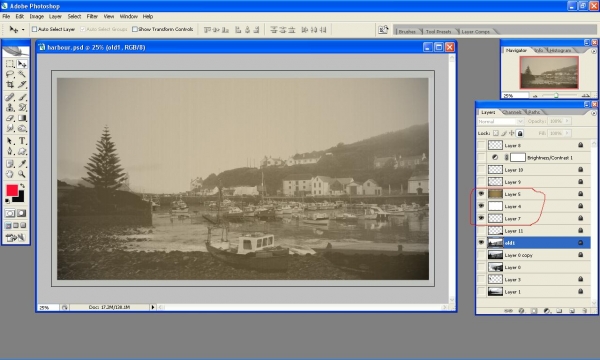Open the Filter menu

tap(92, 16)
